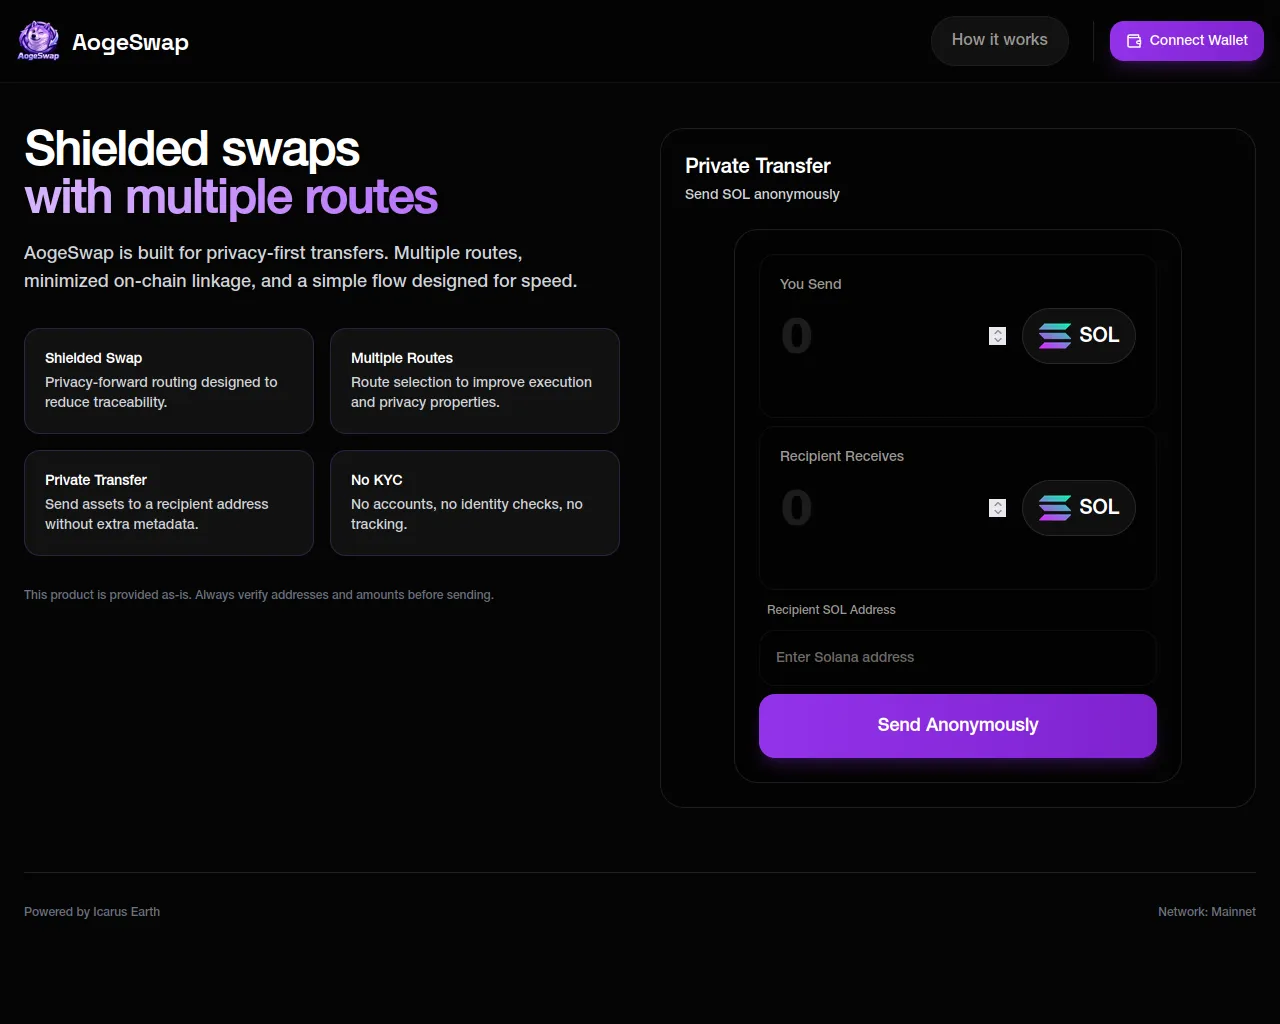Click the Solana icon in Recipient Receives
Viewport: 1280px width, 1024px height.
pyautogui.click(x=1054, y=508)
